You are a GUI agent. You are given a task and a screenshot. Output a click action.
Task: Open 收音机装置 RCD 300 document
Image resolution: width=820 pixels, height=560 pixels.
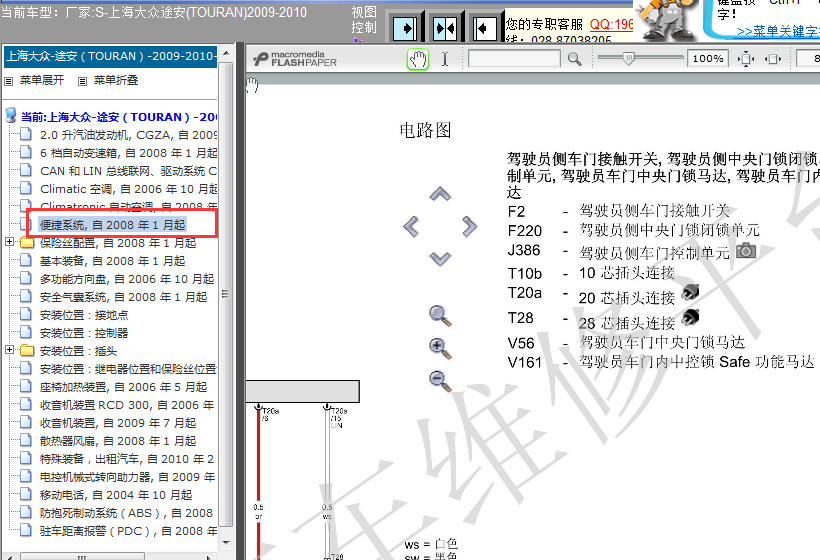(x=127, y=405)
